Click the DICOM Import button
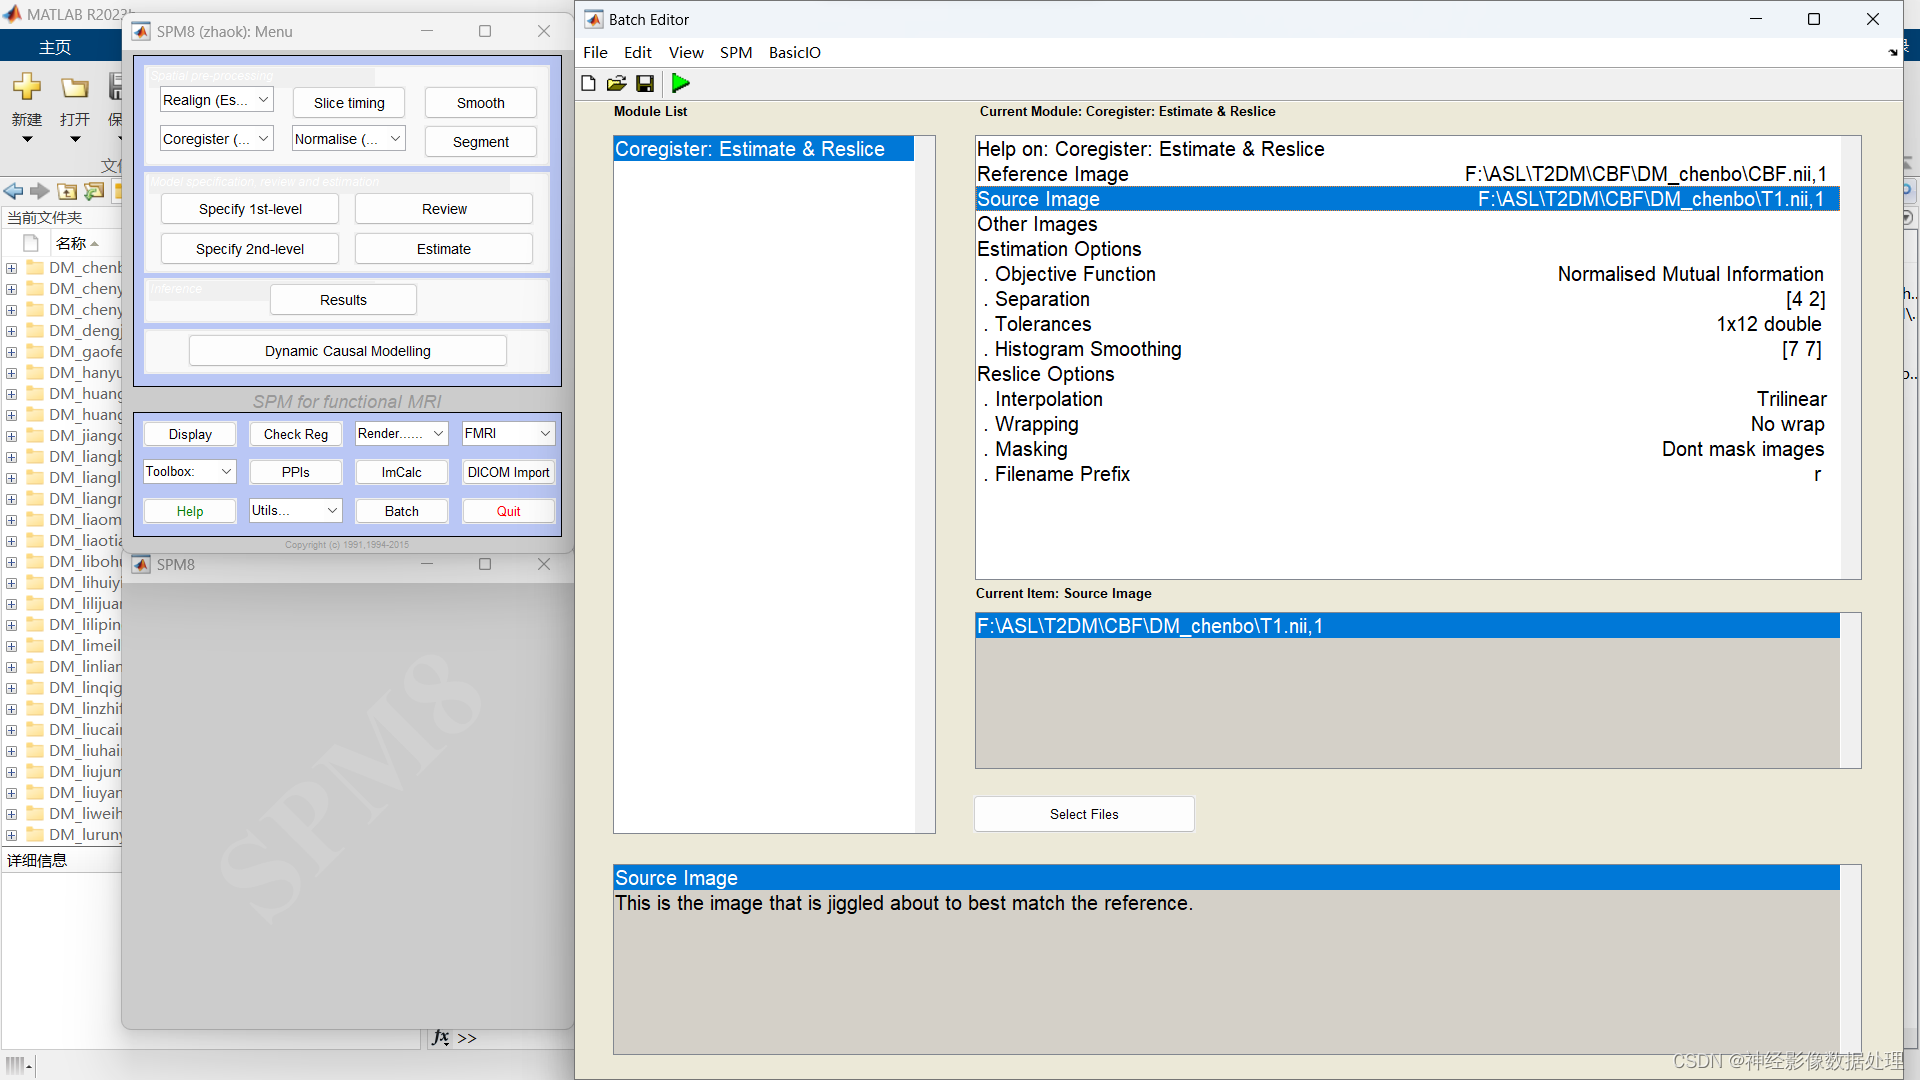 (x=508, y=472)
